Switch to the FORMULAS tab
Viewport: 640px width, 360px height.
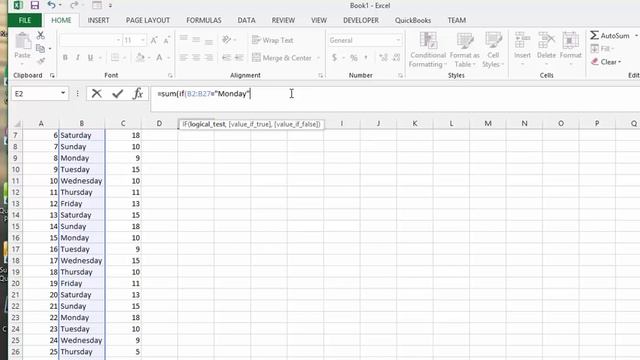(x=204, y=20)
